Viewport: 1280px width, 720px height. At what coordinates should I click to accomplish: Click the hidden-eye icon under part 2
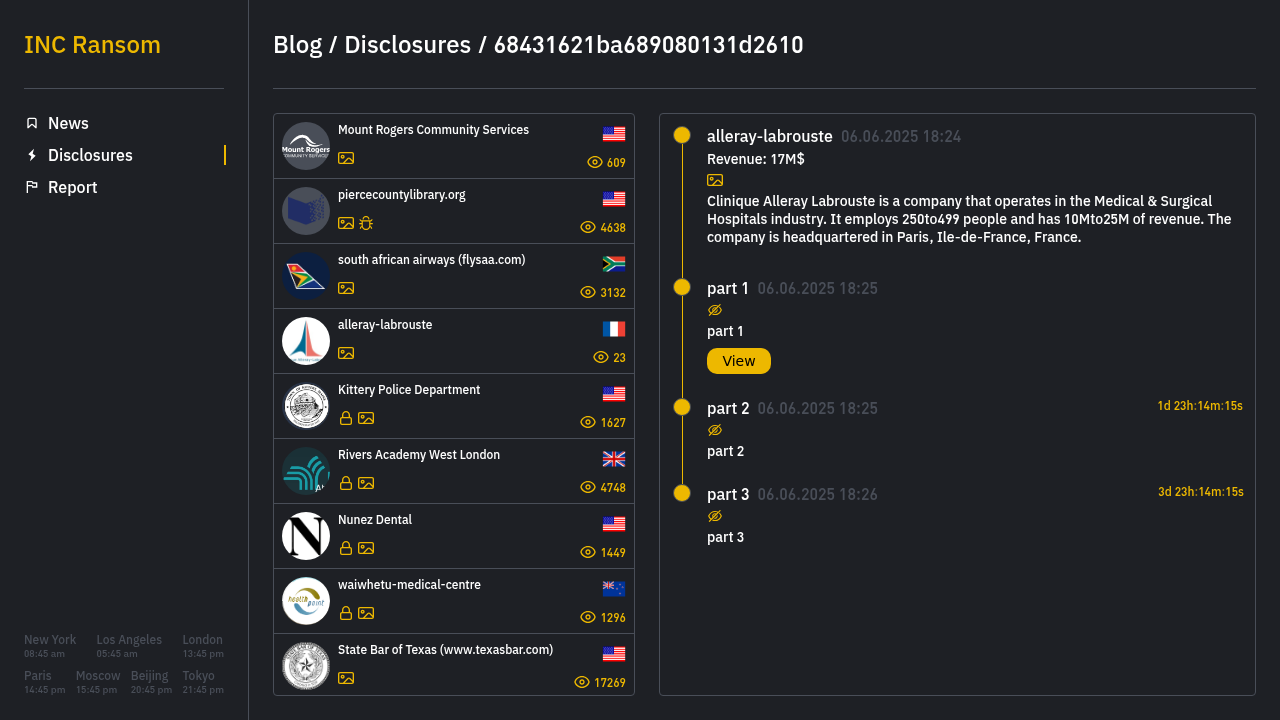coord(715,430)
